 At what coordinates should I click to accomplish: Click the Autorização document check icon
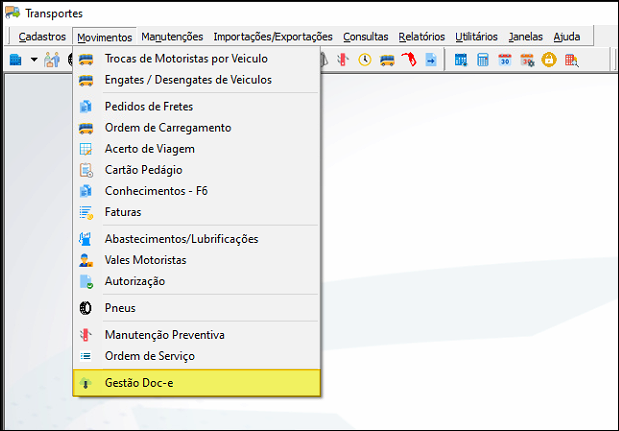[x=86, y=282]
